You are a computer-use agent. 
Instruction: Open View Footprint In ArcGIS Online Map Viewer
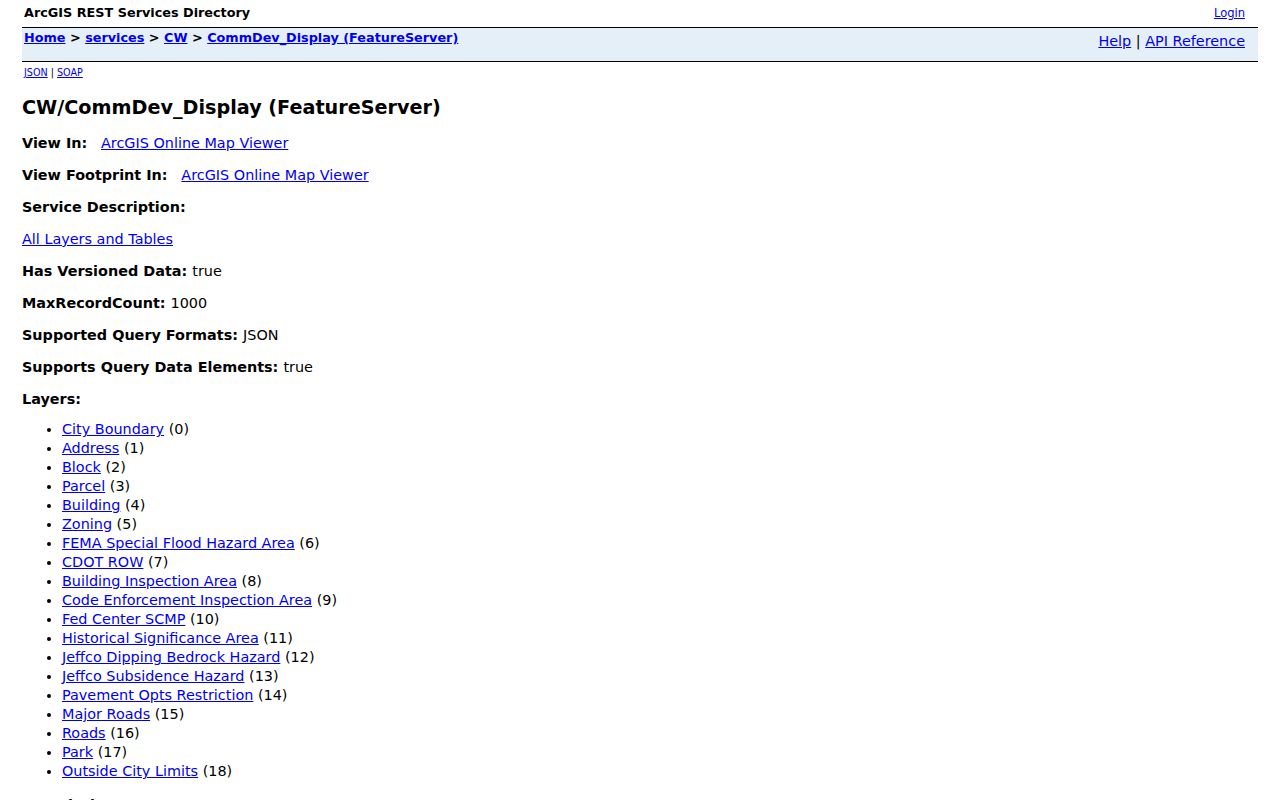(274, 175)
